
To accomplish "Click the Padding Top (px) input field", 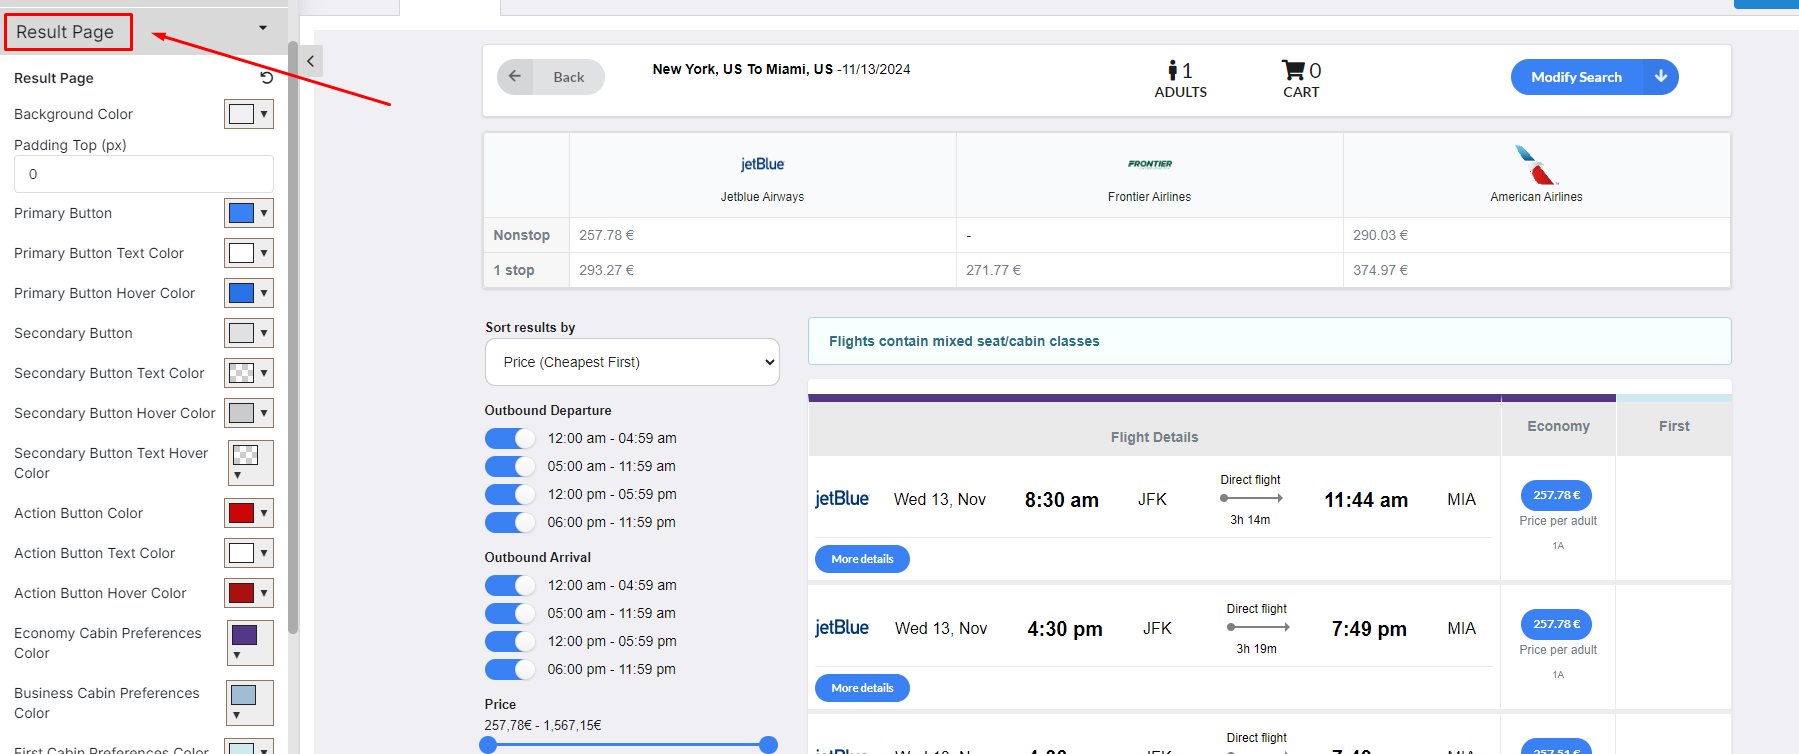I will (144, 174).
